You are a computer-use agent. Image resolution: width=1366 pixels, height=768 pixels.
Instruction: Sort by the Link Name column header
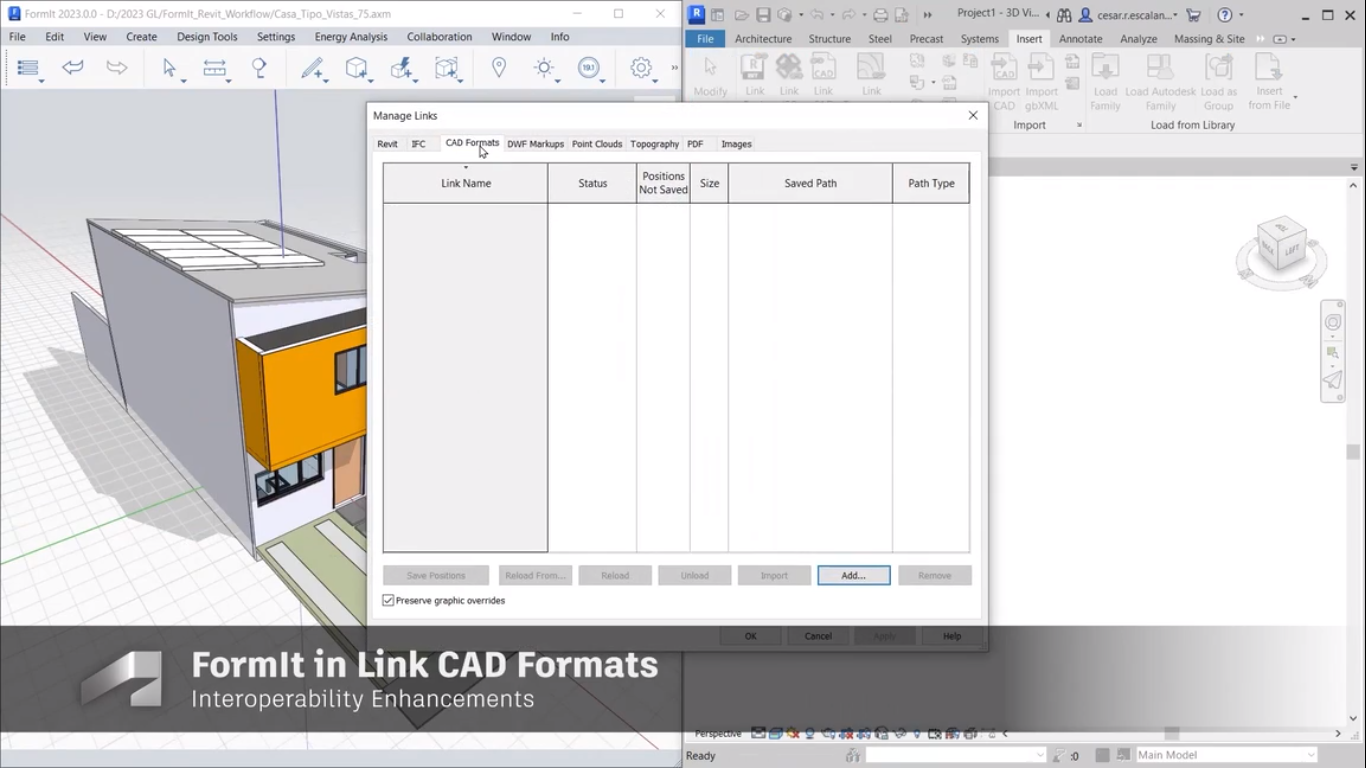(466, 183)
